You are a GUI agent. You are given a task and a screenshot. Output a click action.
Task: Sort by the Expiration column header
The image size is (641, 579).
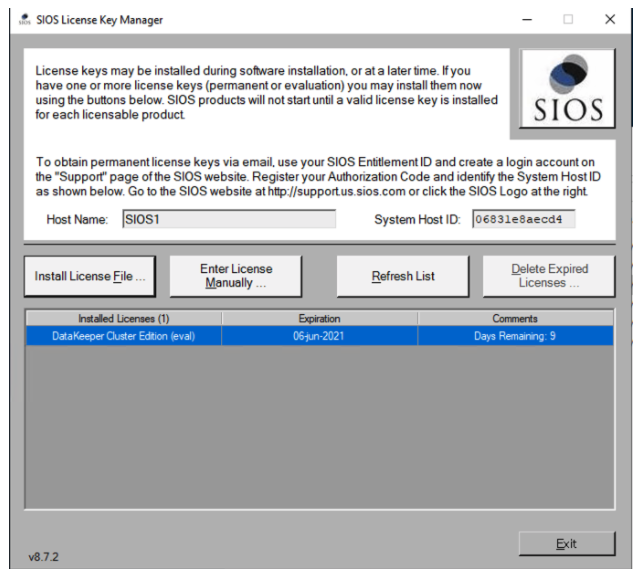319,319
